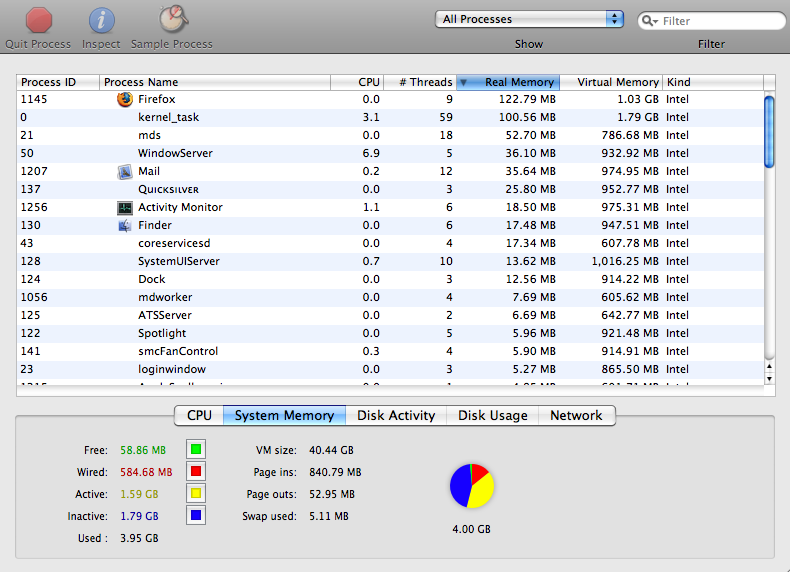Click the yellow Active memory color swatch
This screenshot has height=572, width=790.
(x=196, y=493)
